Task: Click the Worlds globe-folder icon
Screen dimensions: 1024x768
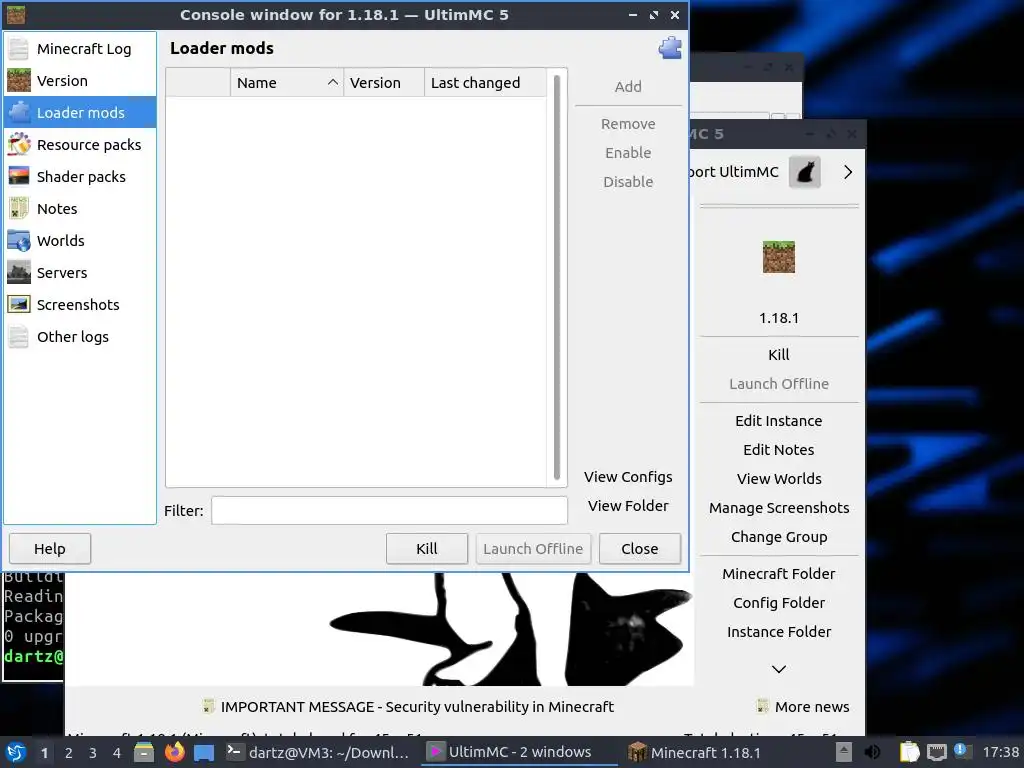Action: [x=19, y=241]
